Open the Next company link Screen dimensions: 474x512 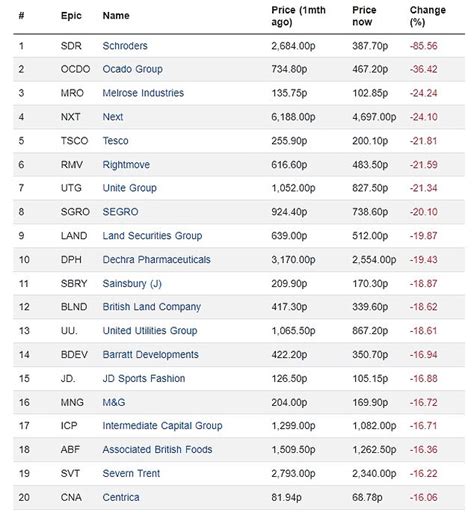[x=113, y=117]
